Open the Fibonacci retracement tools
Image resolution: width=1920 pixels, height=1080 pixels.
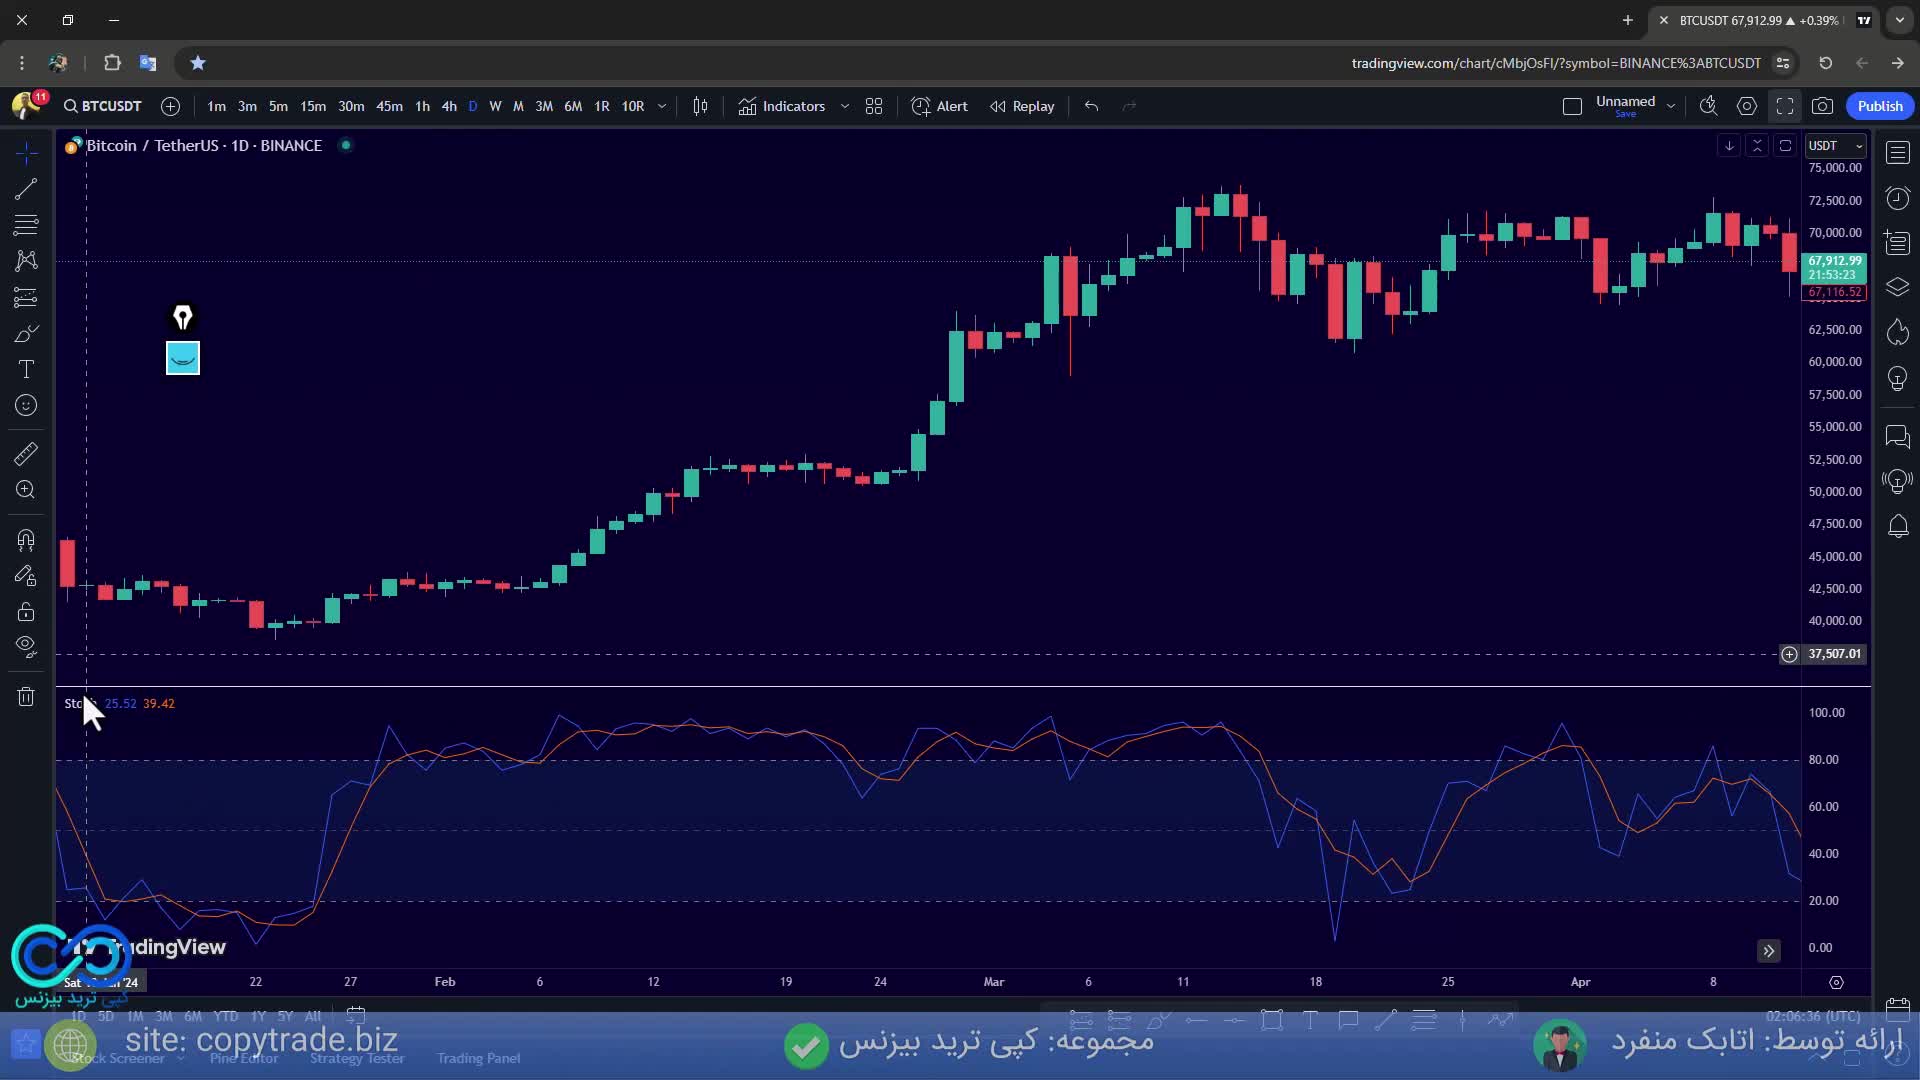[26, 224]
